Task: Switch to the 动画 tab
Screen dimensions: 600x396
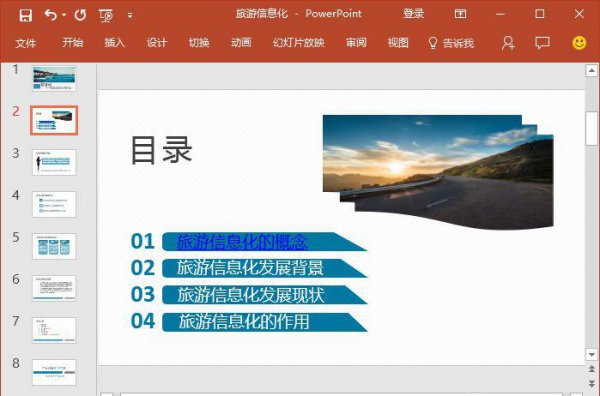Action: 241,42
